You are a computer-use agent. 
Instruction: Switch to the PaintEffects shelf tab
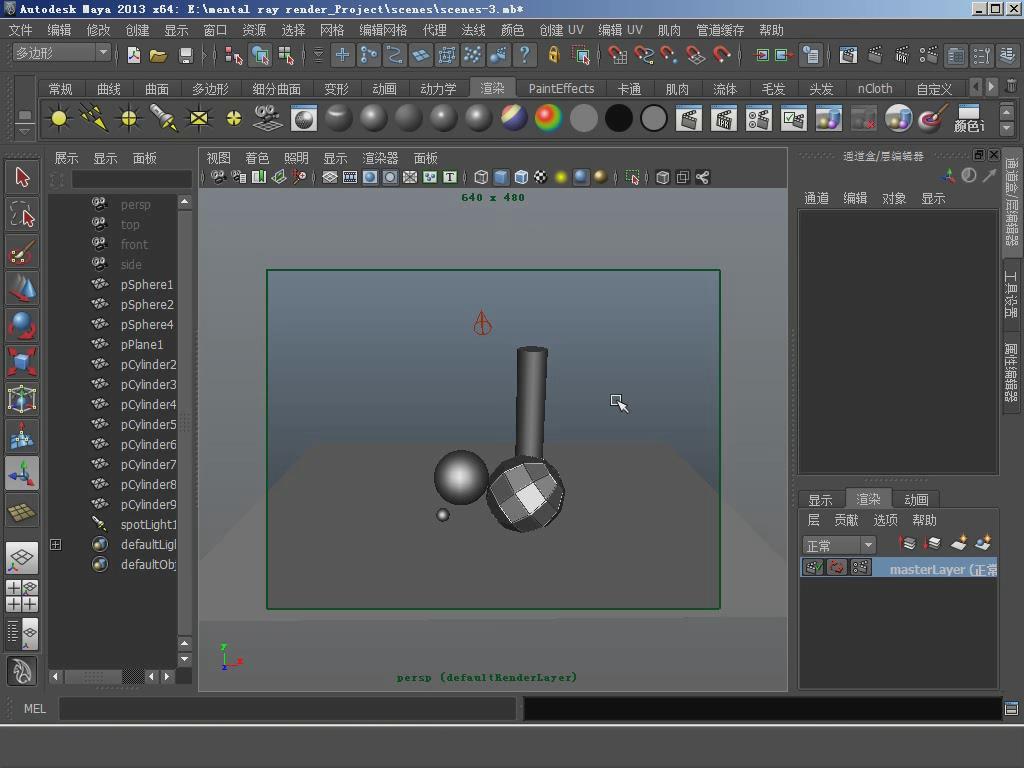(x=561, y=89)
